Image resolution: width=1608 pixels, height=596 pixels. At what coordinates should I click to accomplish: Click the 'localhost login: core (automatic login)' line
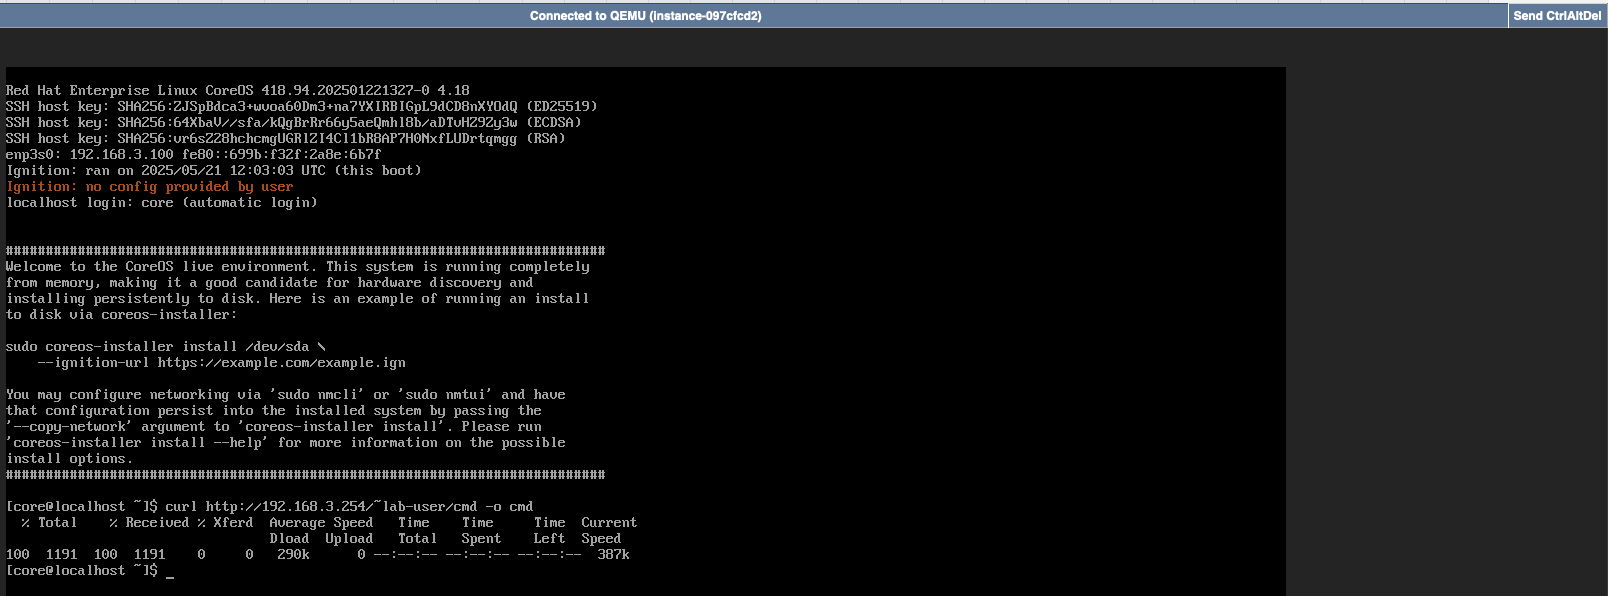click(162, 203)
